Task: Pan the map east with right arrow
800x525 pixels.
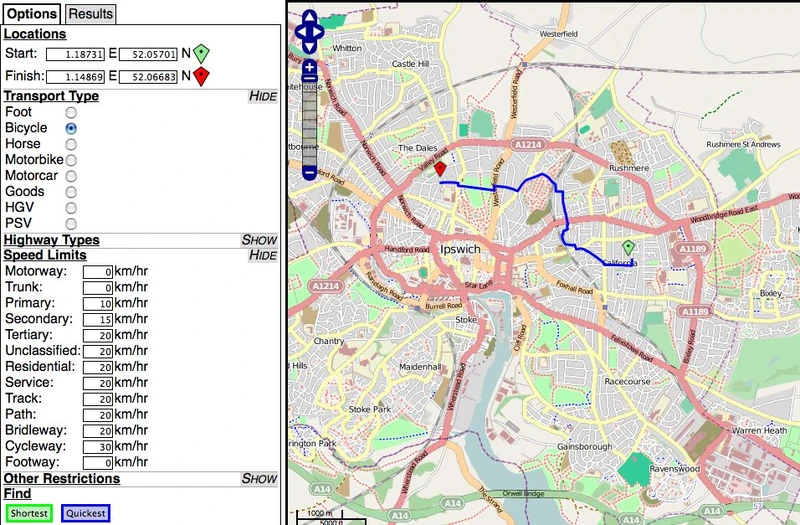Action: pyautogui.click(x=318, y=32)
